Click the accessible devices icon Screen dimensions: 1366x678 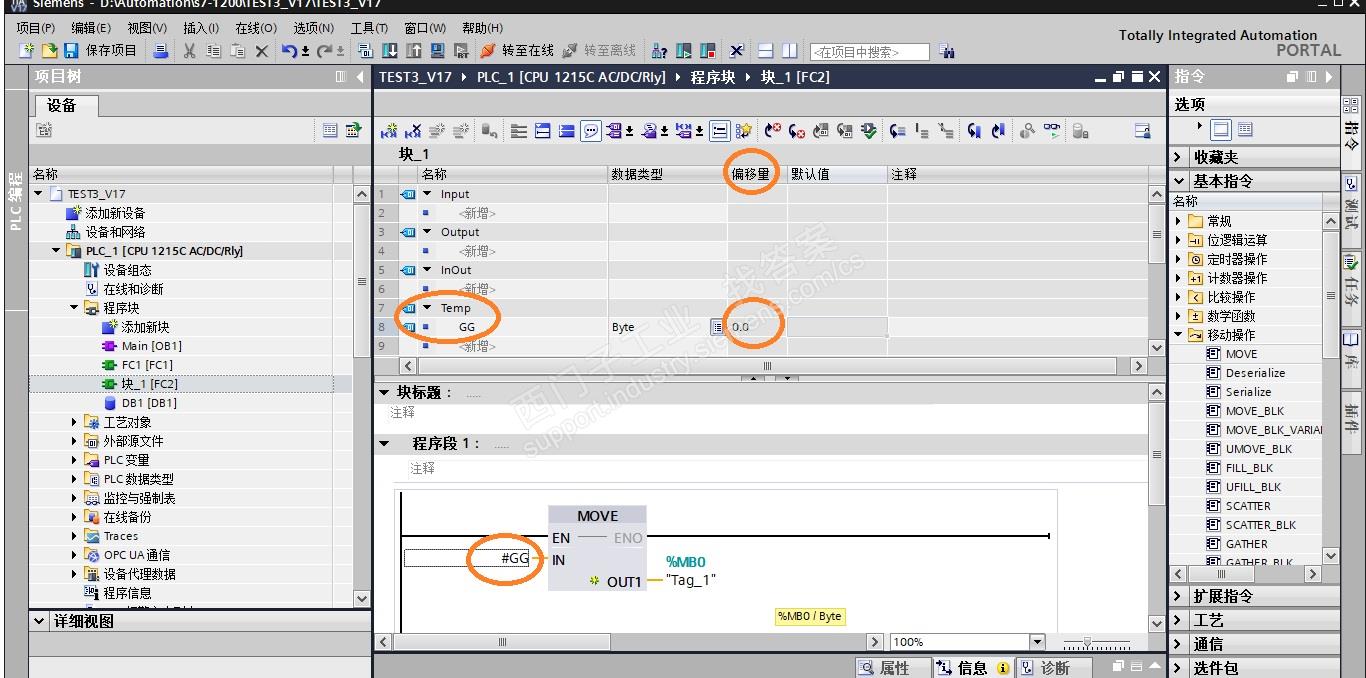[659, 51]
